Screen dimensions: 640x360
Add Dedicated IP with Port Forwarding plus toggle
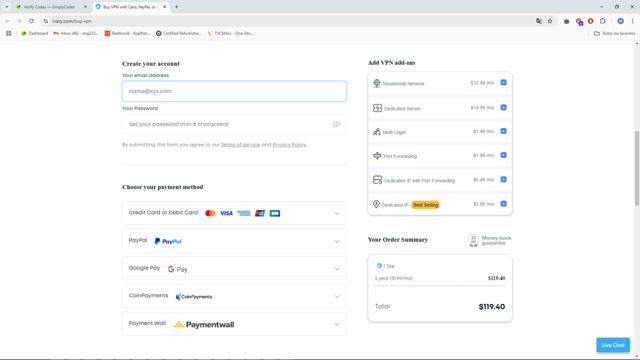tap(503, 179)
